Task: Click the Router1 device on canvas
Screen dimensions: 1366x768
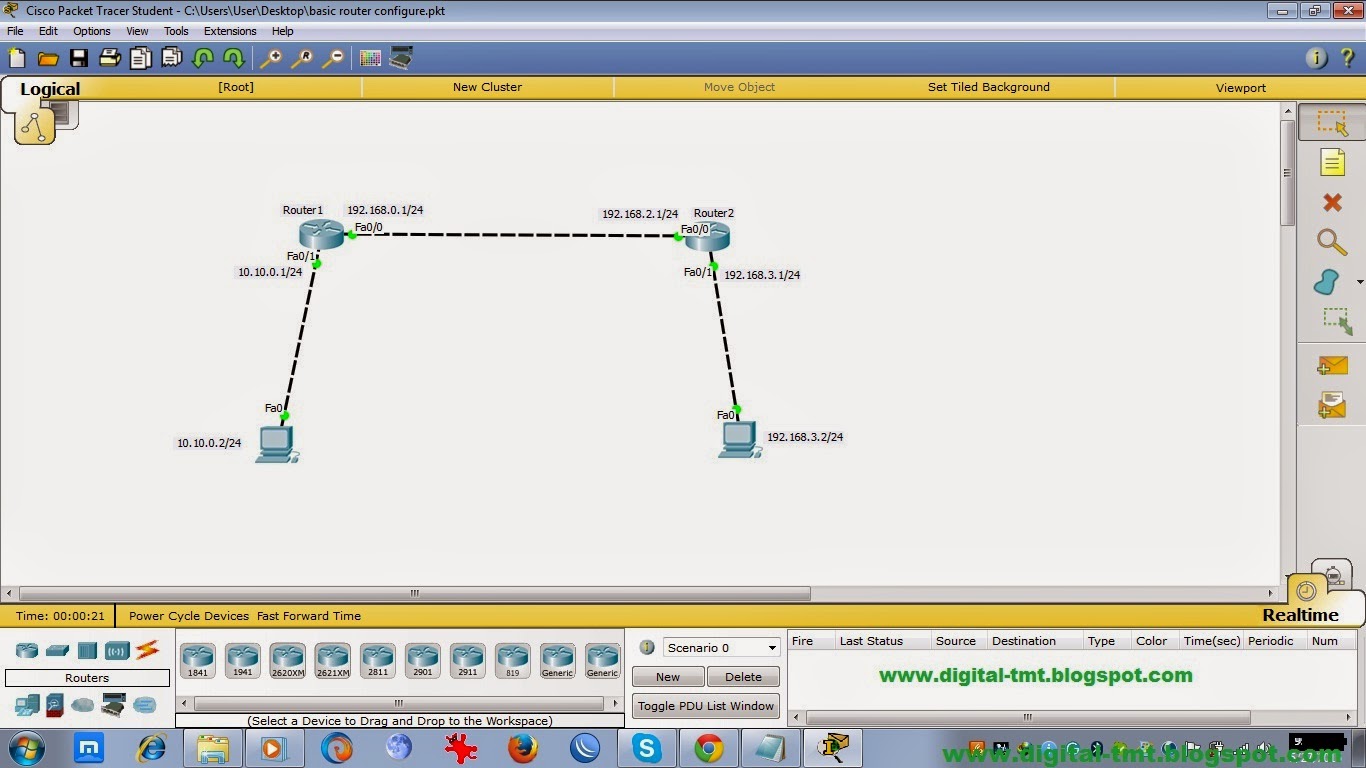Action: tap(321, 235)
